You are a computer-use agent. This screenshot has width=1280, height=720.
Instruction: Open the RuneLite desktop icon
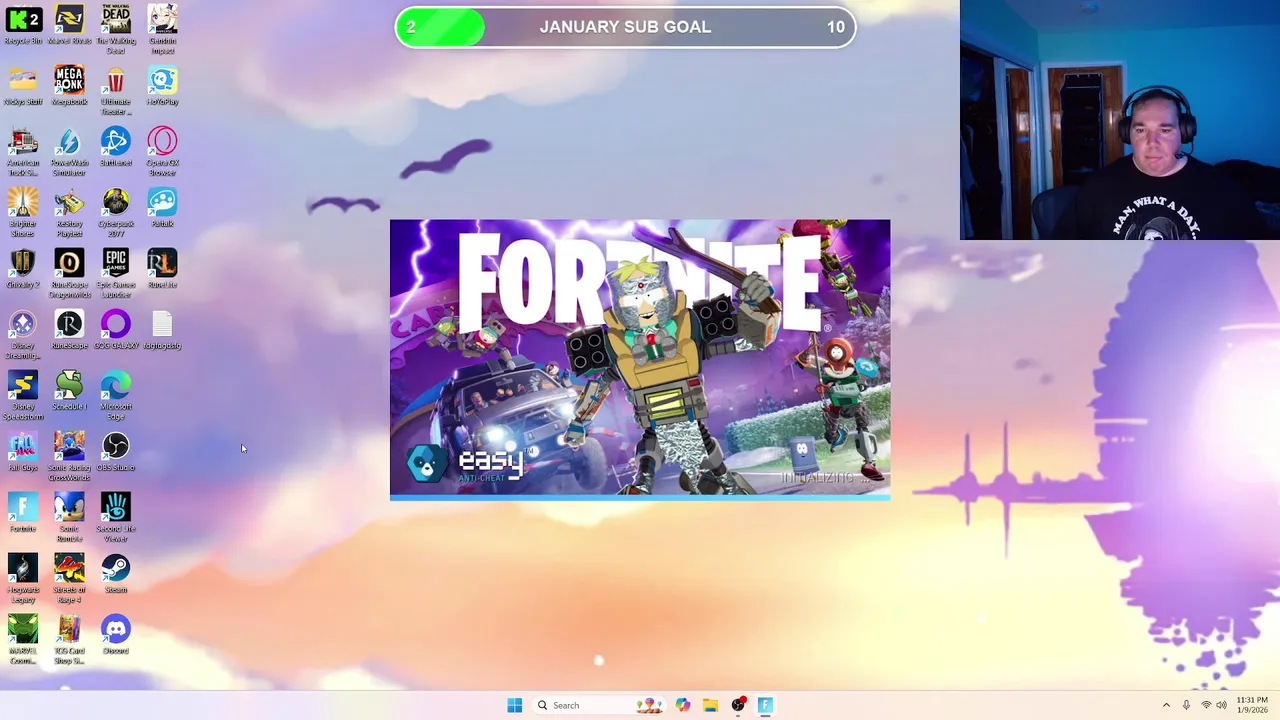click(x=162, y=270)
